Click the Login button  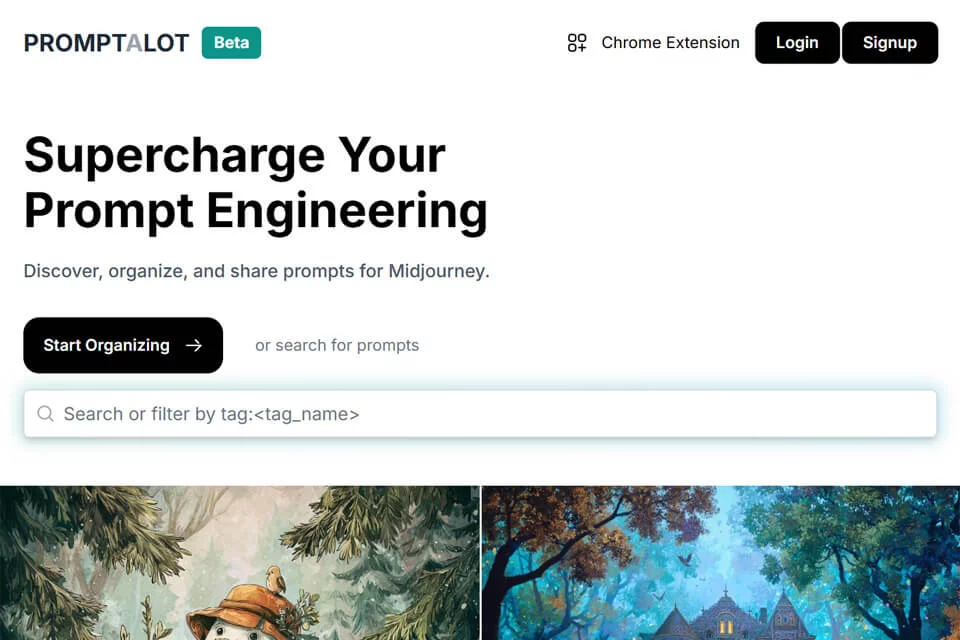pos(797,43)
